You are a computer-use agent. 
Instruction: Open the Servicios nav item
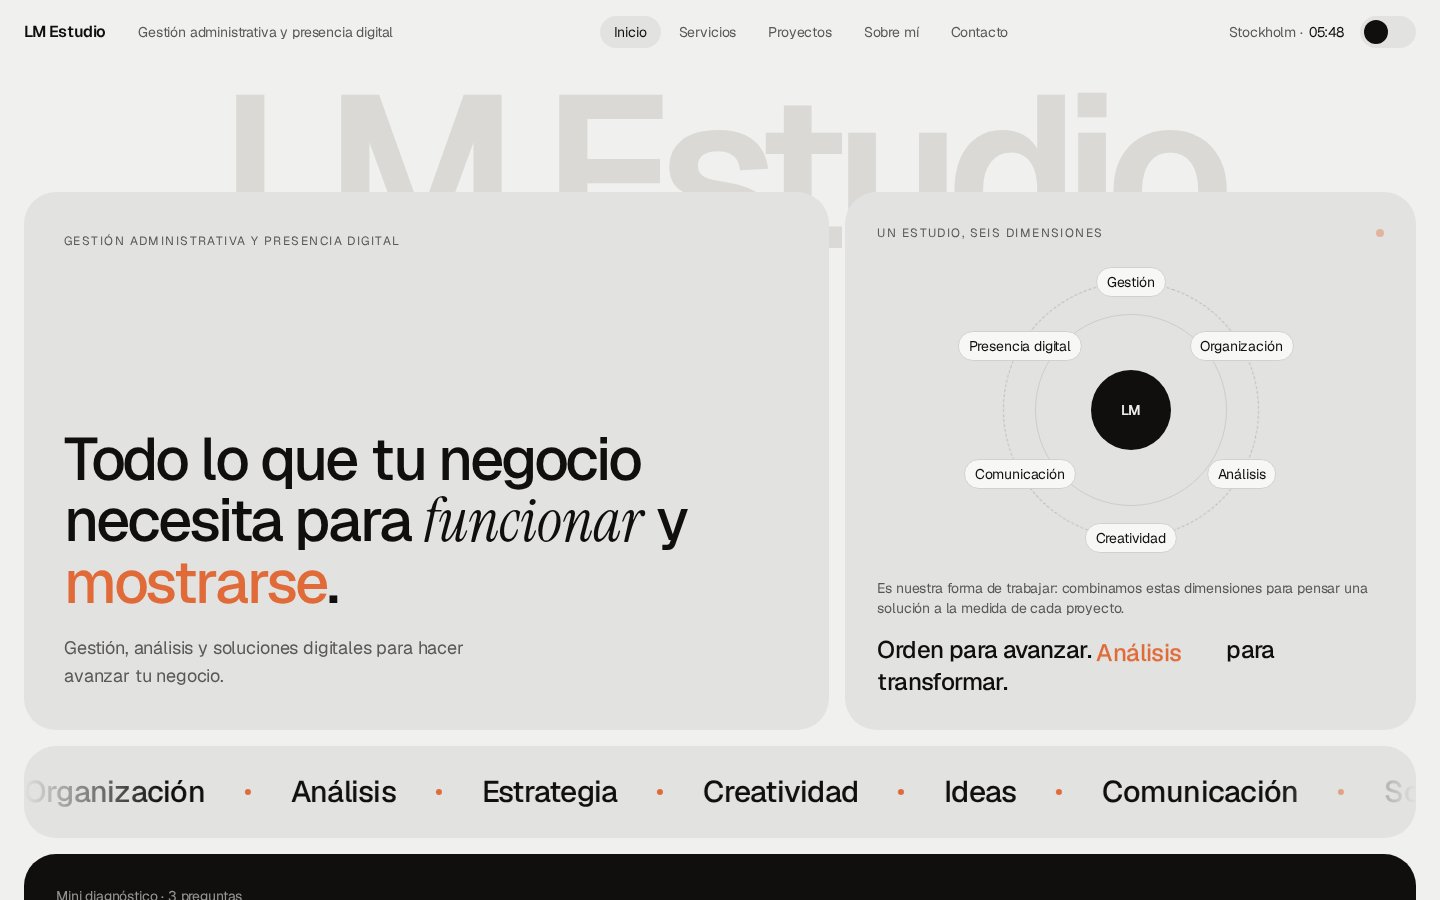pos(707,32)
